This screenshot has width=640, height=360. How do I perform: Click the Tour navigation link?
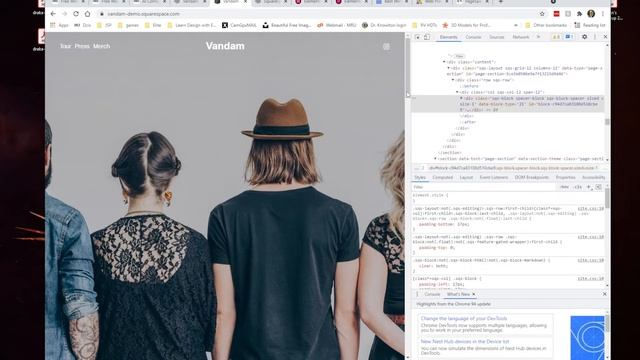[65, 46]
